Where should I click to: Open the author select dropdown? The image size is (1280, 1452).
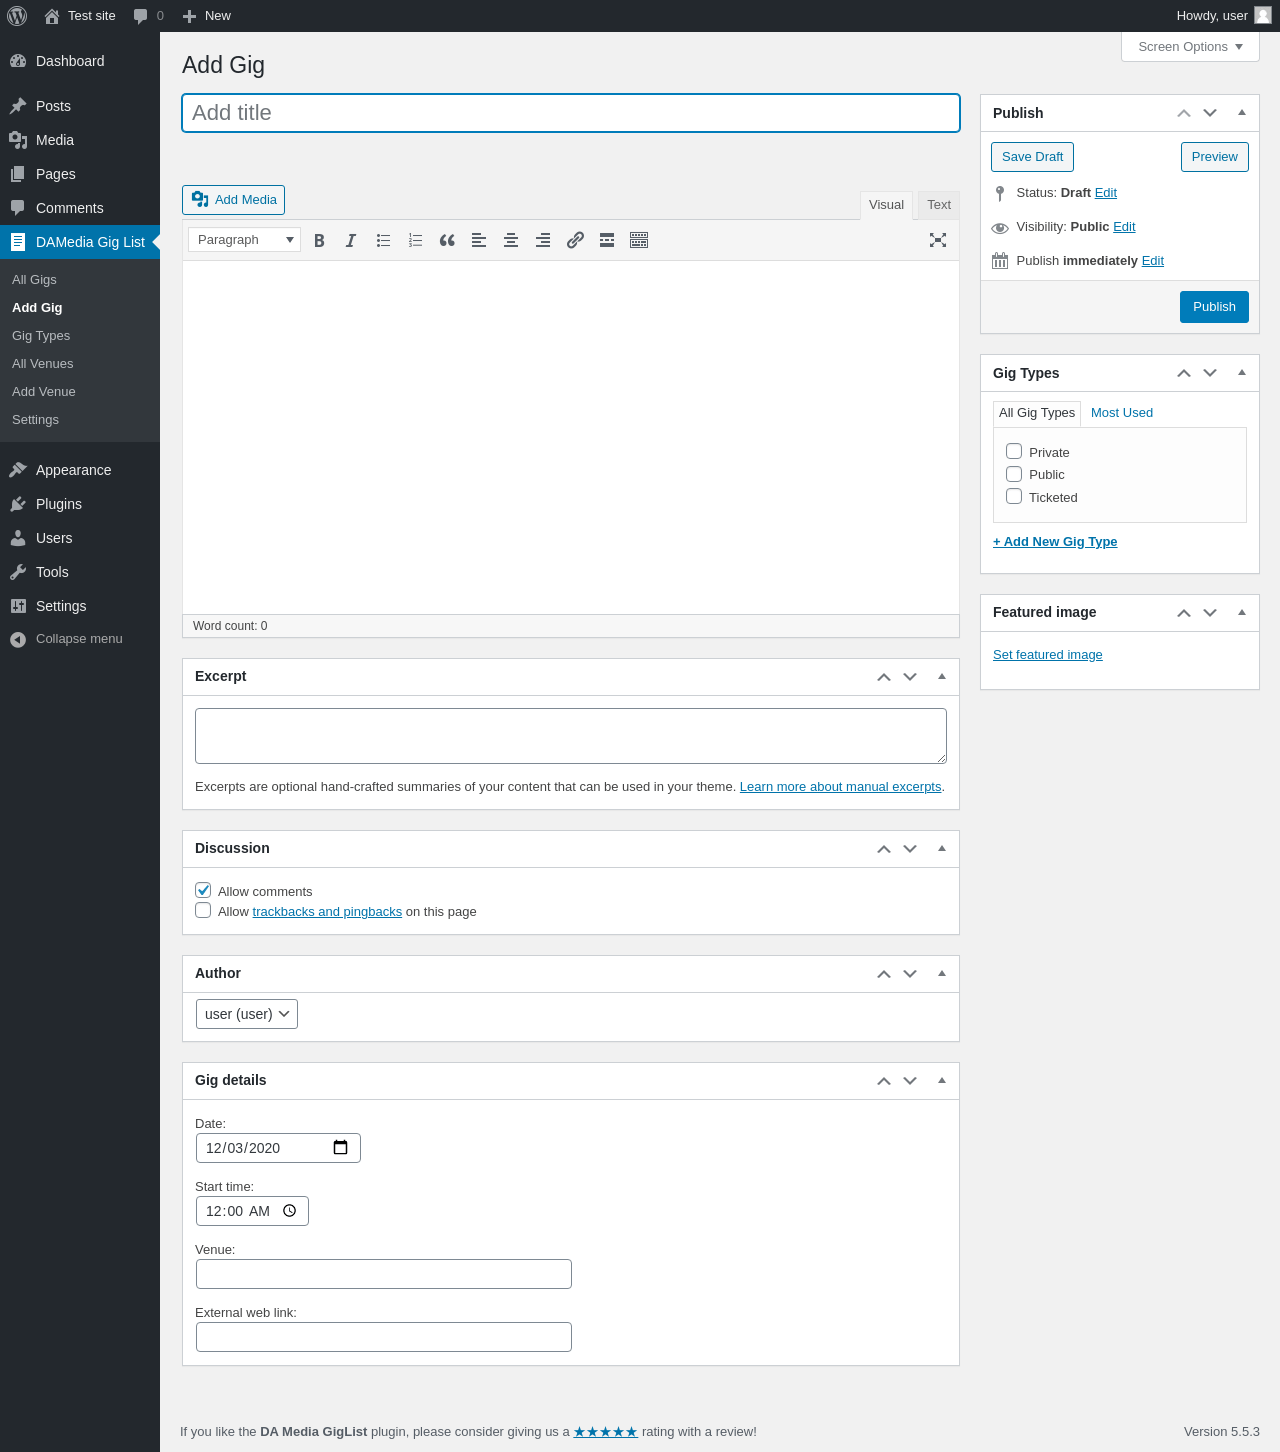point(247,1014)
